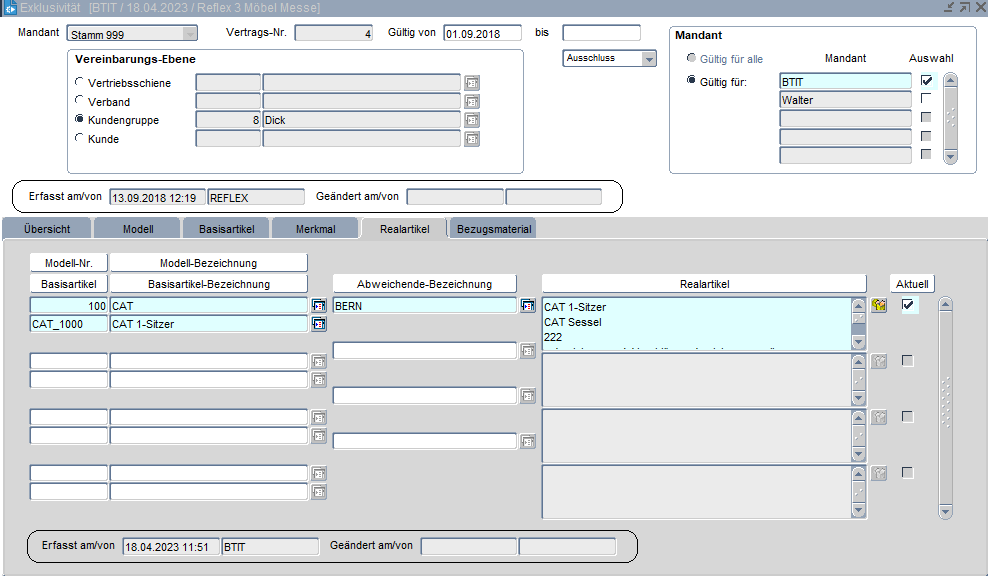This screenshot has width=988, height=576.
Task: Select the Vertriebsschiene radio button
Action: tap(80, 82)
